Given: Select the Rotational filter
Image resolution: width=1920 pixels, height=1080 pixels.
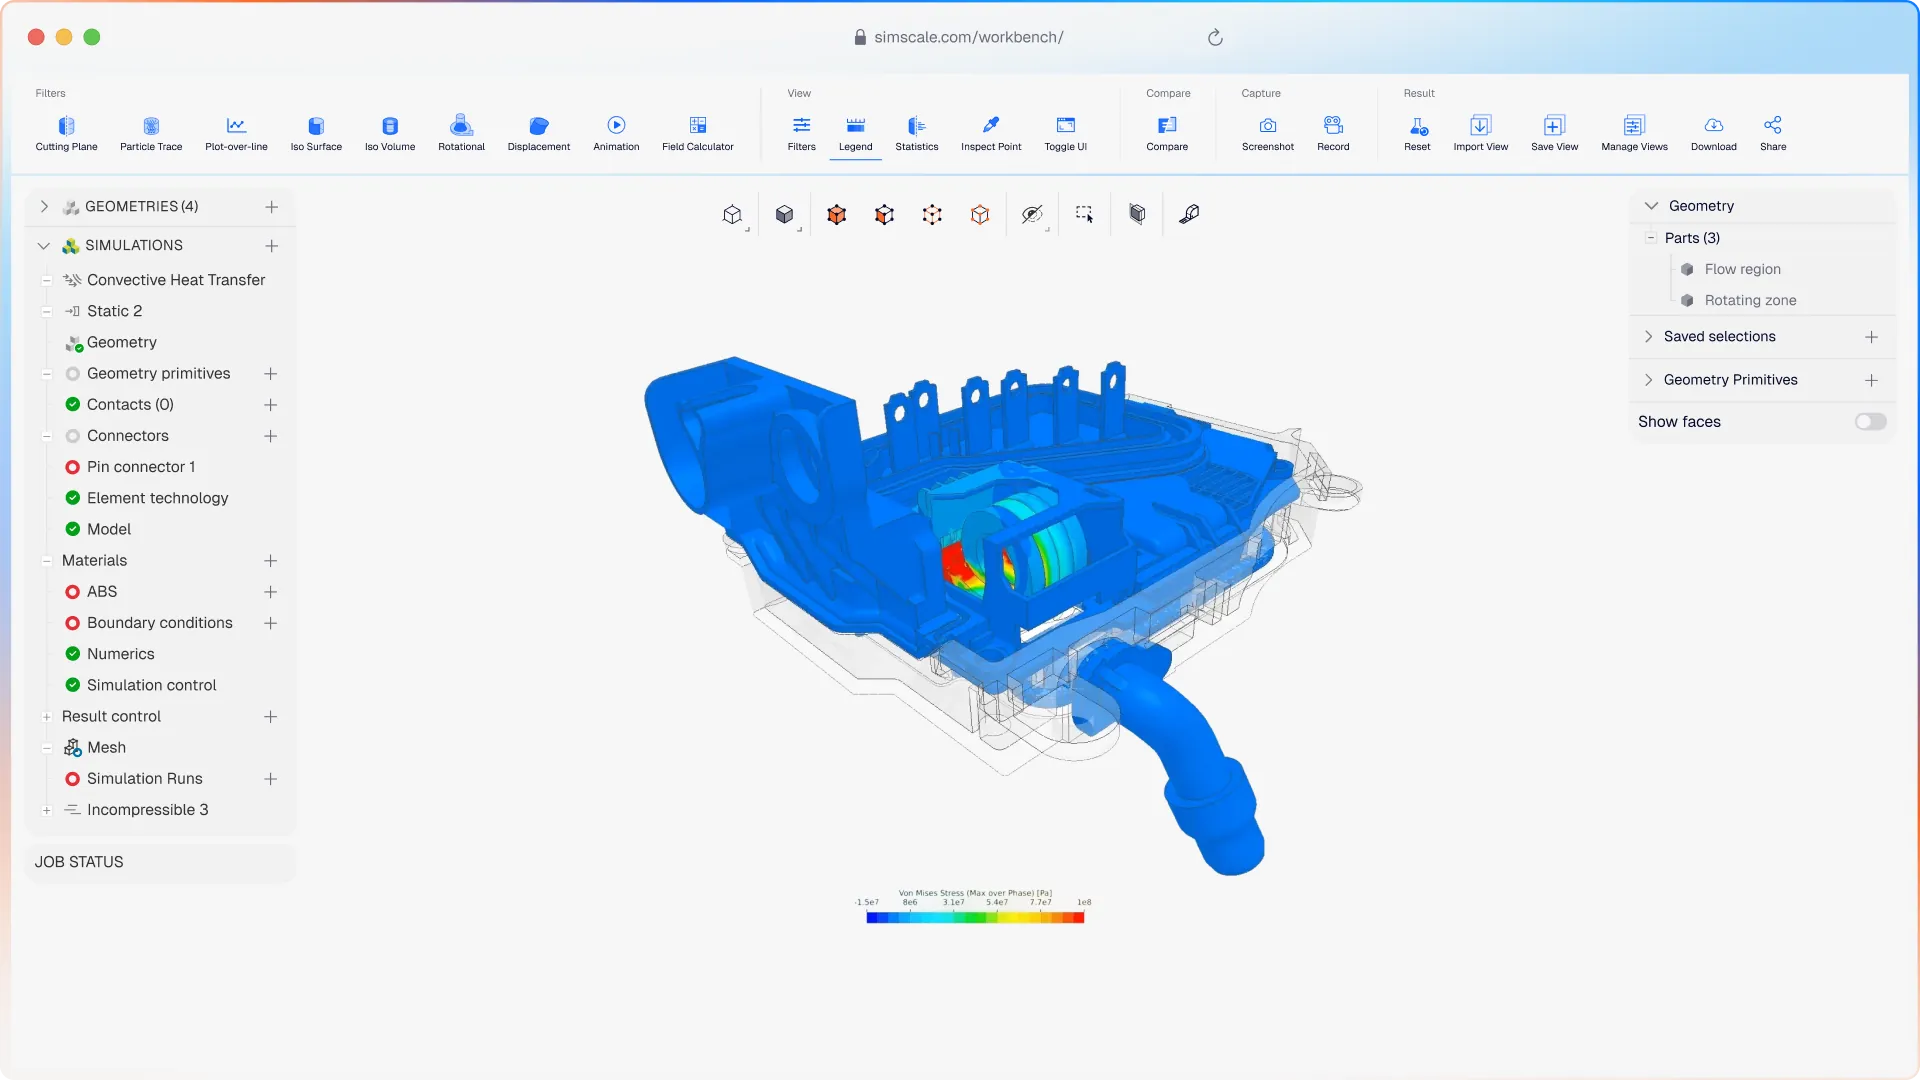Looking at the screenshot, I should pos(461,133).
